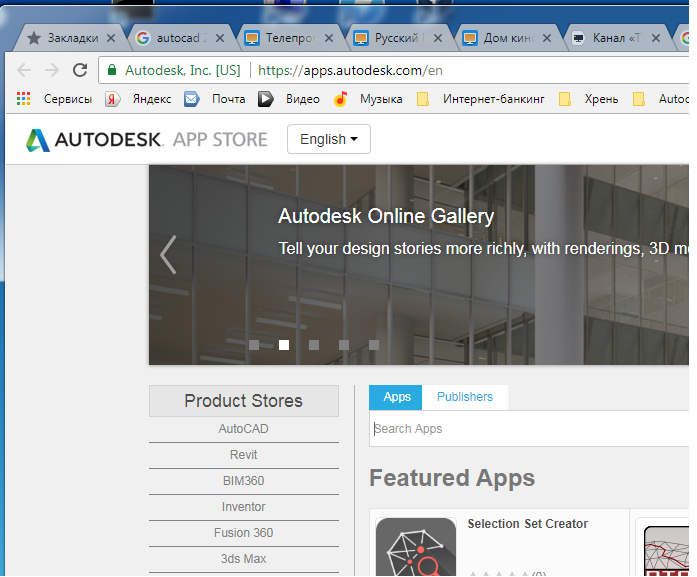697x577 pixels.
Task: Close the autocad Google search tab
Action: (220, 38)
